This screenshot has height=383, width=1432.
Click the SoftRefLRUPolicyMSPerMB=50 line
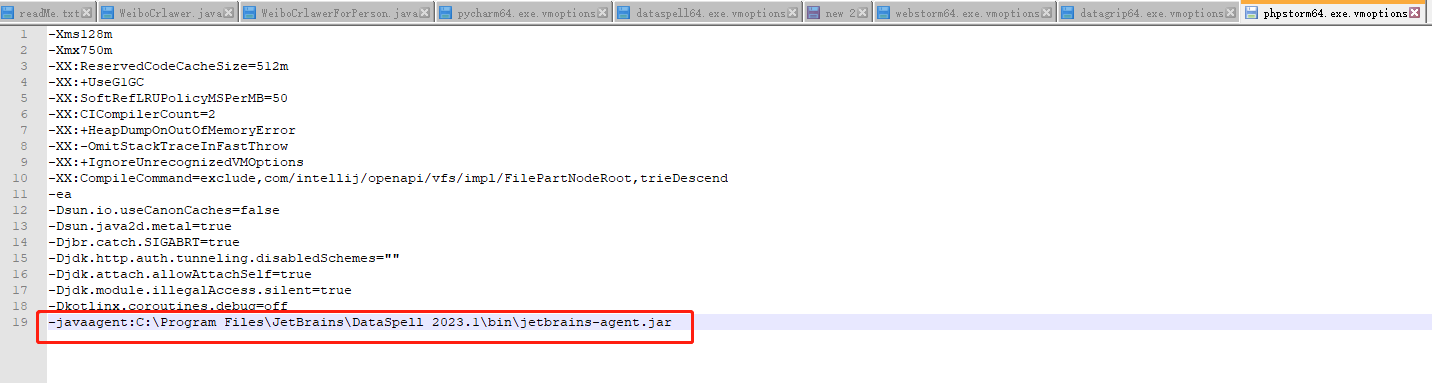[x=168, y=98]
